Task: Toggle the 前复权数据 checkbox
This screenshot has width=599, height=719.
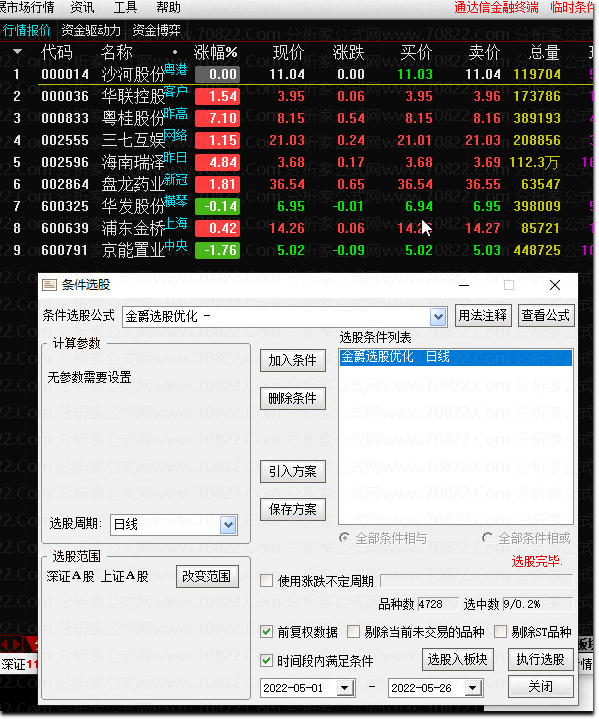Action: (x=266, y=632)
